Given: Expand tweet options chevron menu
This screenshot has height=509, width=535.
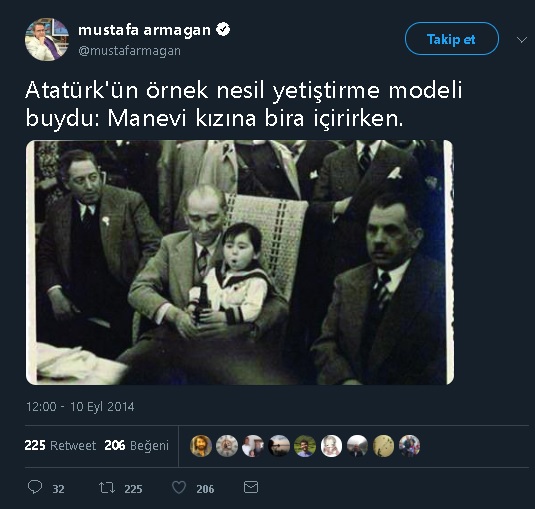Looking at the screenshot, I should pos(521,40).
